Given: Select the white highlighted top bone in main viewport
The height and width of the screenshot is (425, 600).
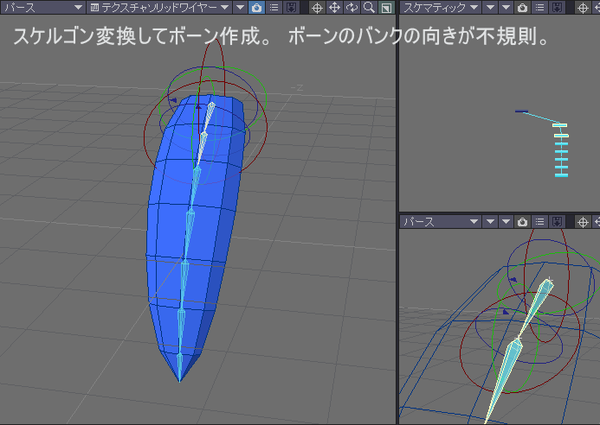Looking at the screenshot, I should (208, 117).
